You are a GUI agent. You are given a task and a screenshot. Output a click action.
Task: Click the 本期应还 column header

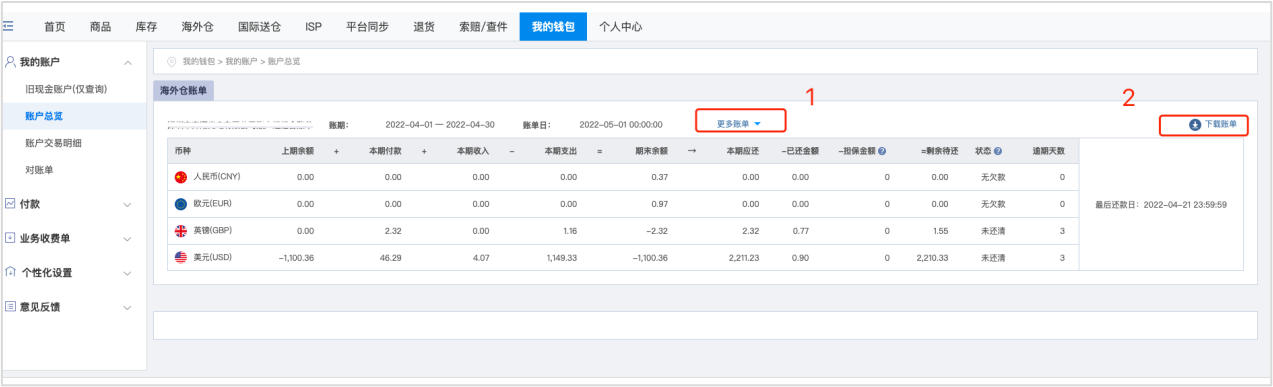coord(743,151)
